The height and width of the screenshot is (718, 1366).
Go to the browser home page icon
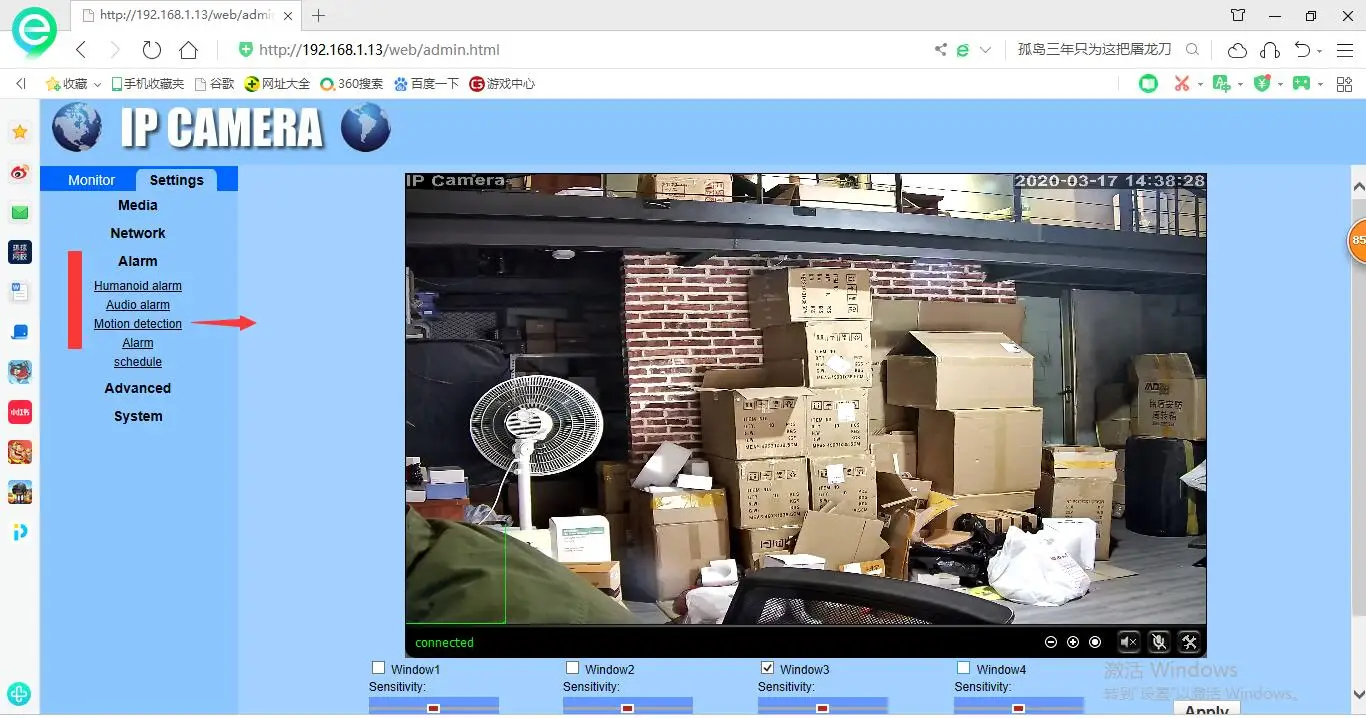(188, 49)
